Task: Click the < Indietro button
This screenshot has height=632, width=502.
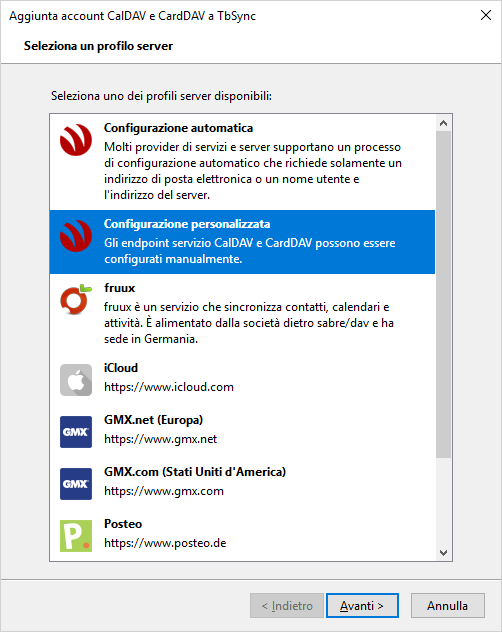Action: point(287,605)
